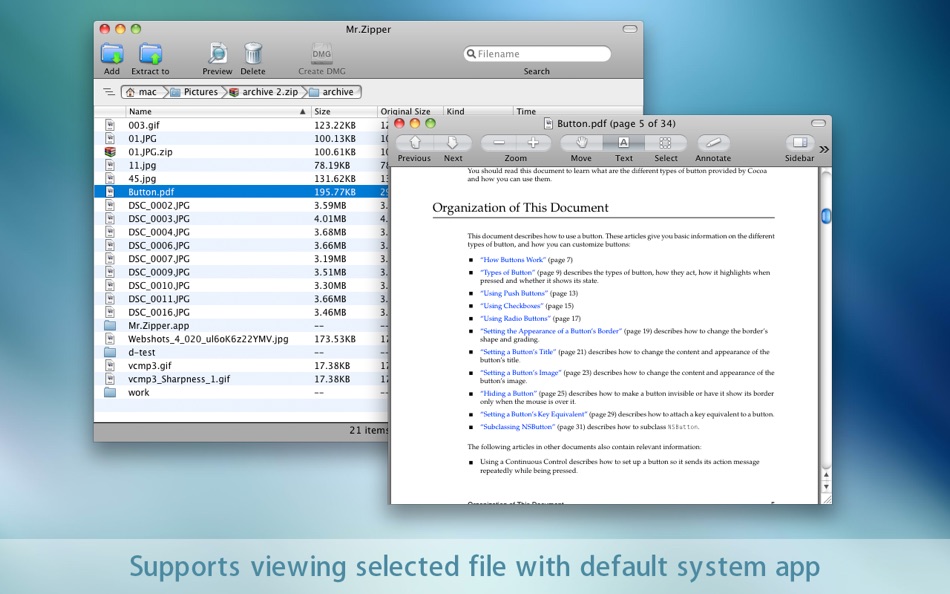The image size is (950, 594).
Task: Select file 11.jpg
Action: click(241, 165)
